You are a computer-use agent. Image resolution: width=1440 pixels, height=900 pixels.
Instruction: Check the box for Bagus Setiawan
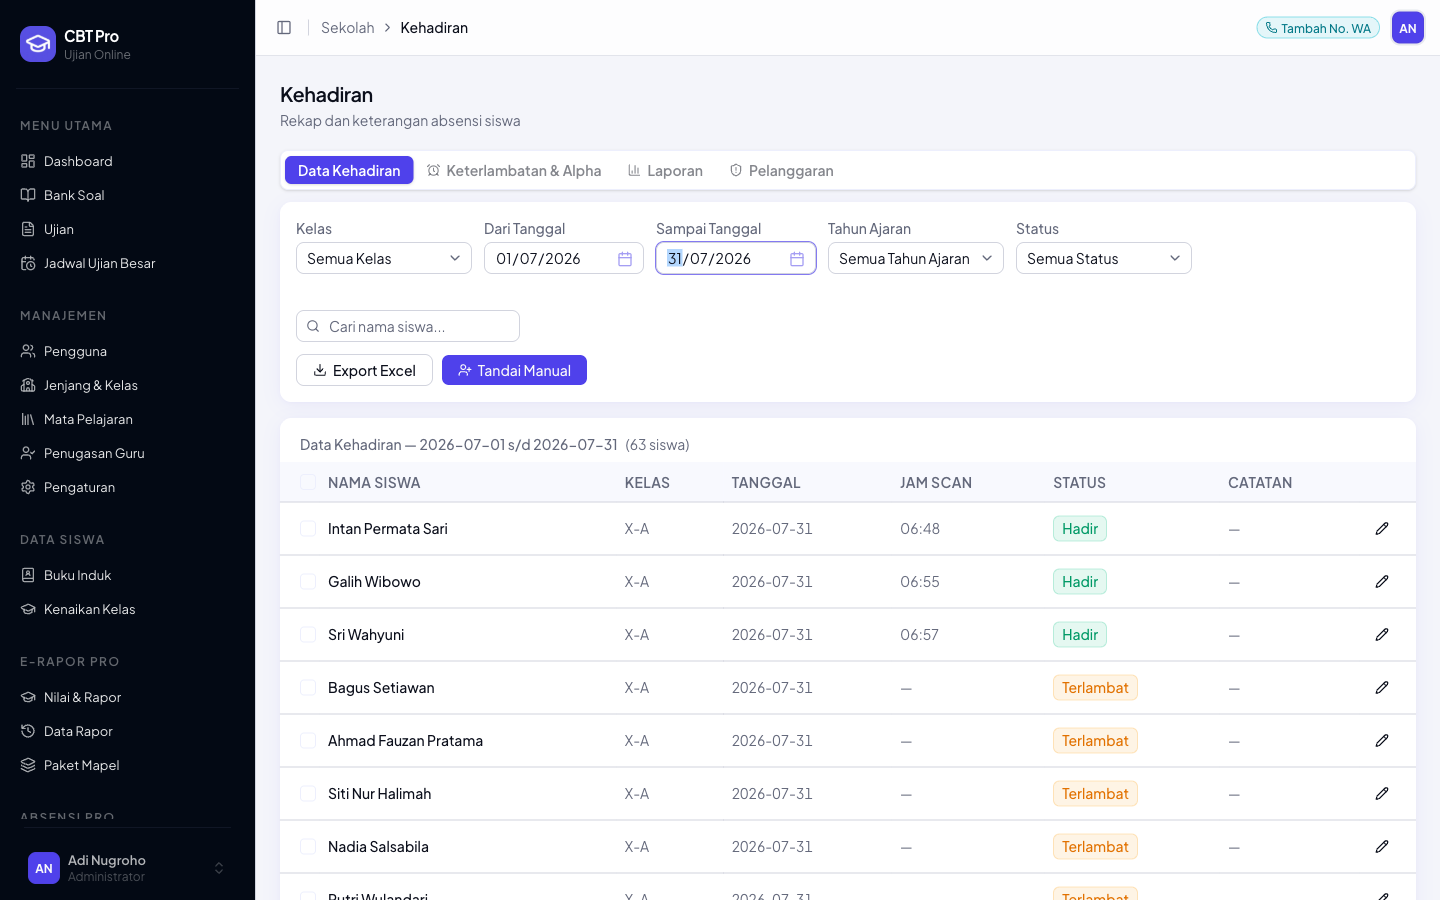point(308,687)
